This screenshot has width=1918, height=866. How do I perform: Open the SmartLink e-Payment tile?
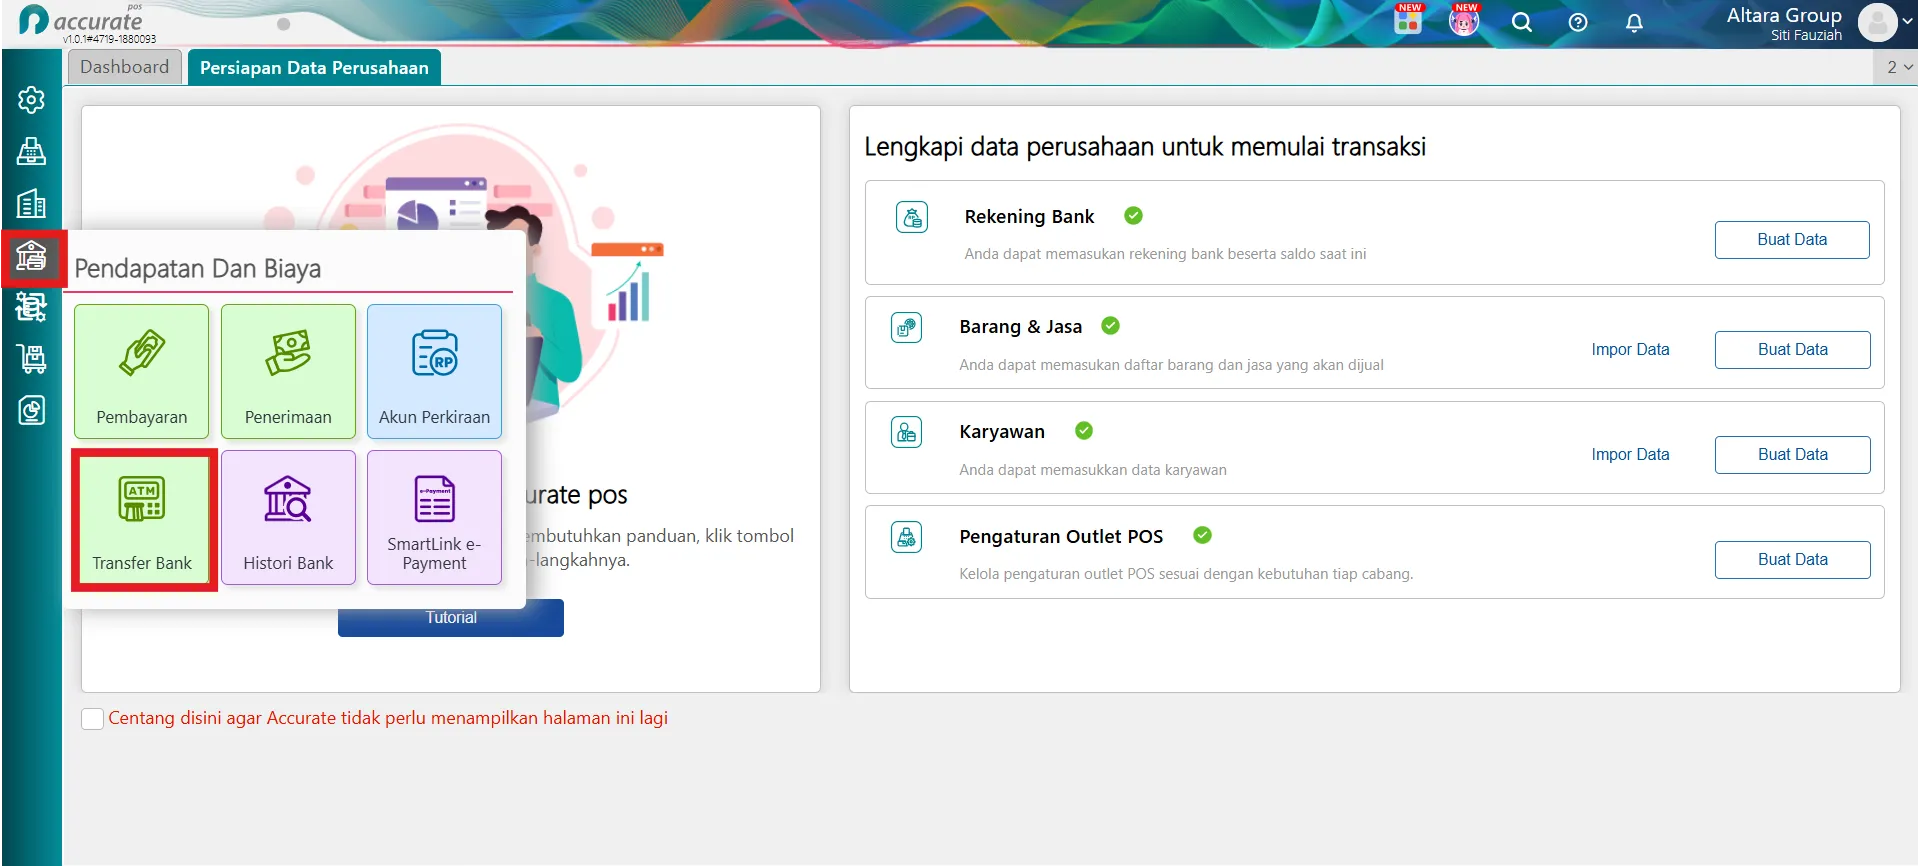coord(434,518)
